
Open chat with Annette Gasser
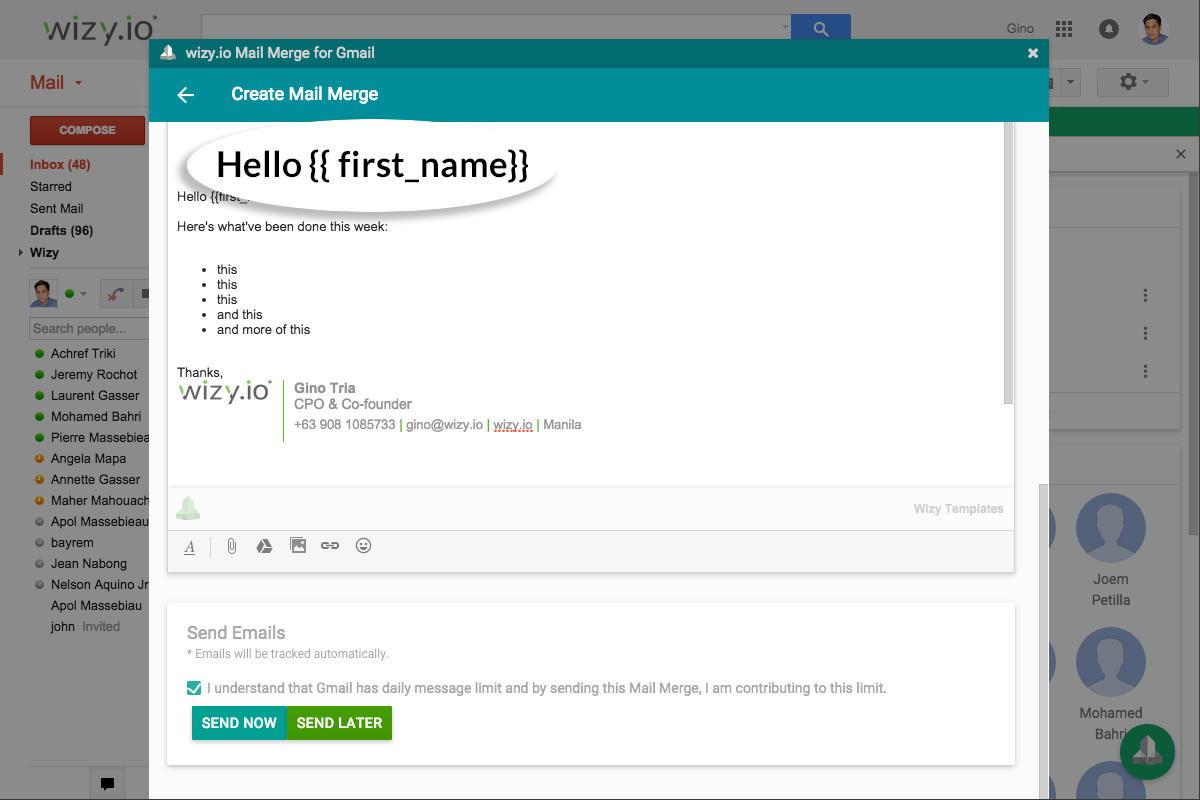click(95, 480)
